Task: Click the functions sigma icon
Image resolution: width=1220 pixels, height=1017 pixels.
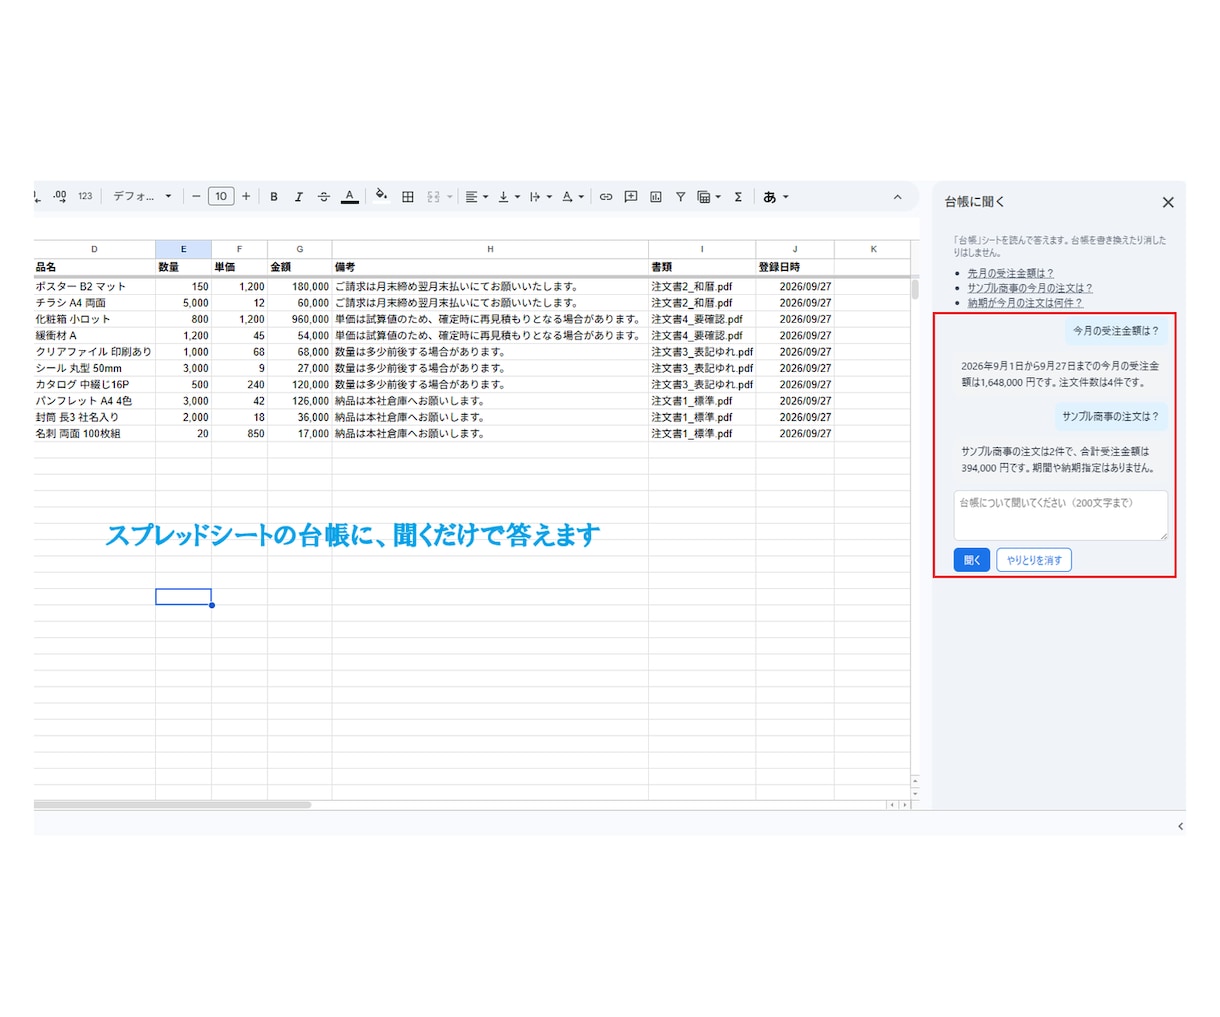Action: (738, 197)
